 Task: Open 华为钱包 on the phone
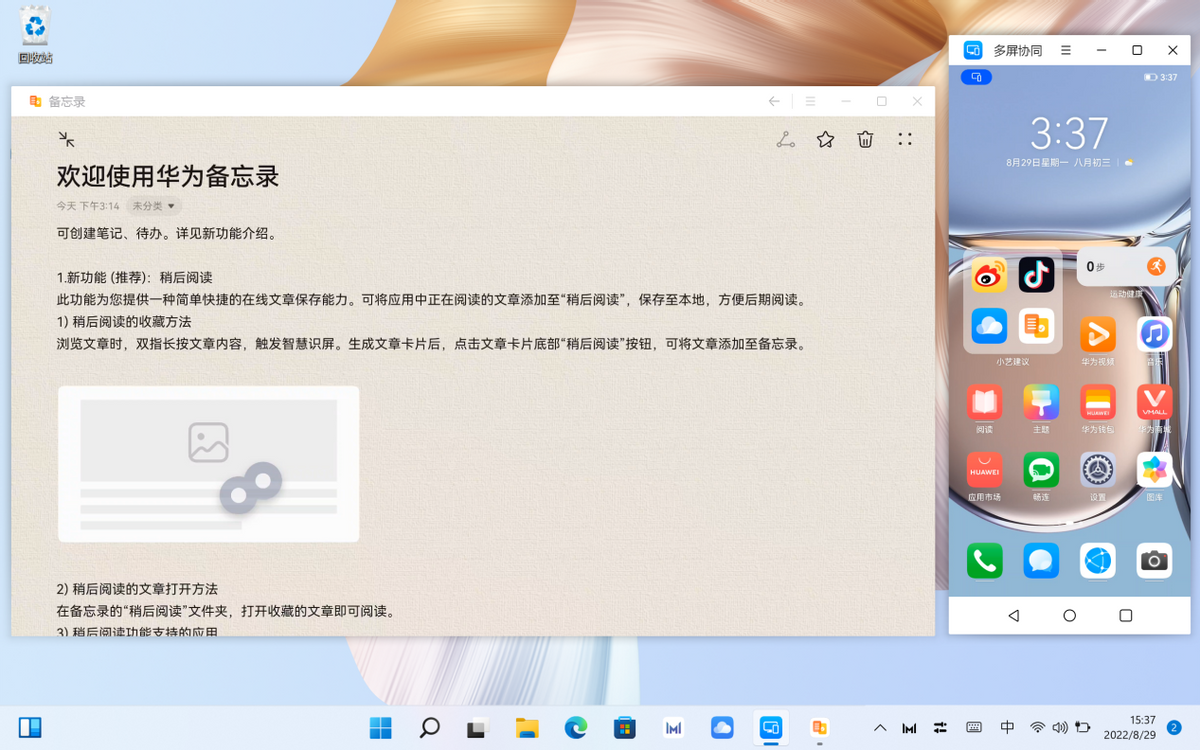pyautogui.click(x=1098, y=402)
